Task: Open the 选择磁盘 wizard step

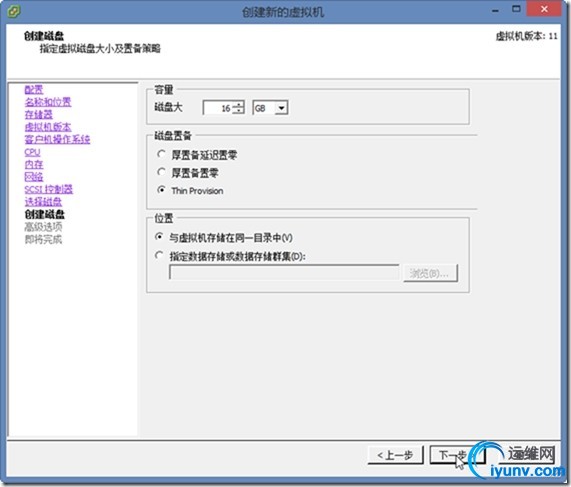Action: click(x=43, y=202)
